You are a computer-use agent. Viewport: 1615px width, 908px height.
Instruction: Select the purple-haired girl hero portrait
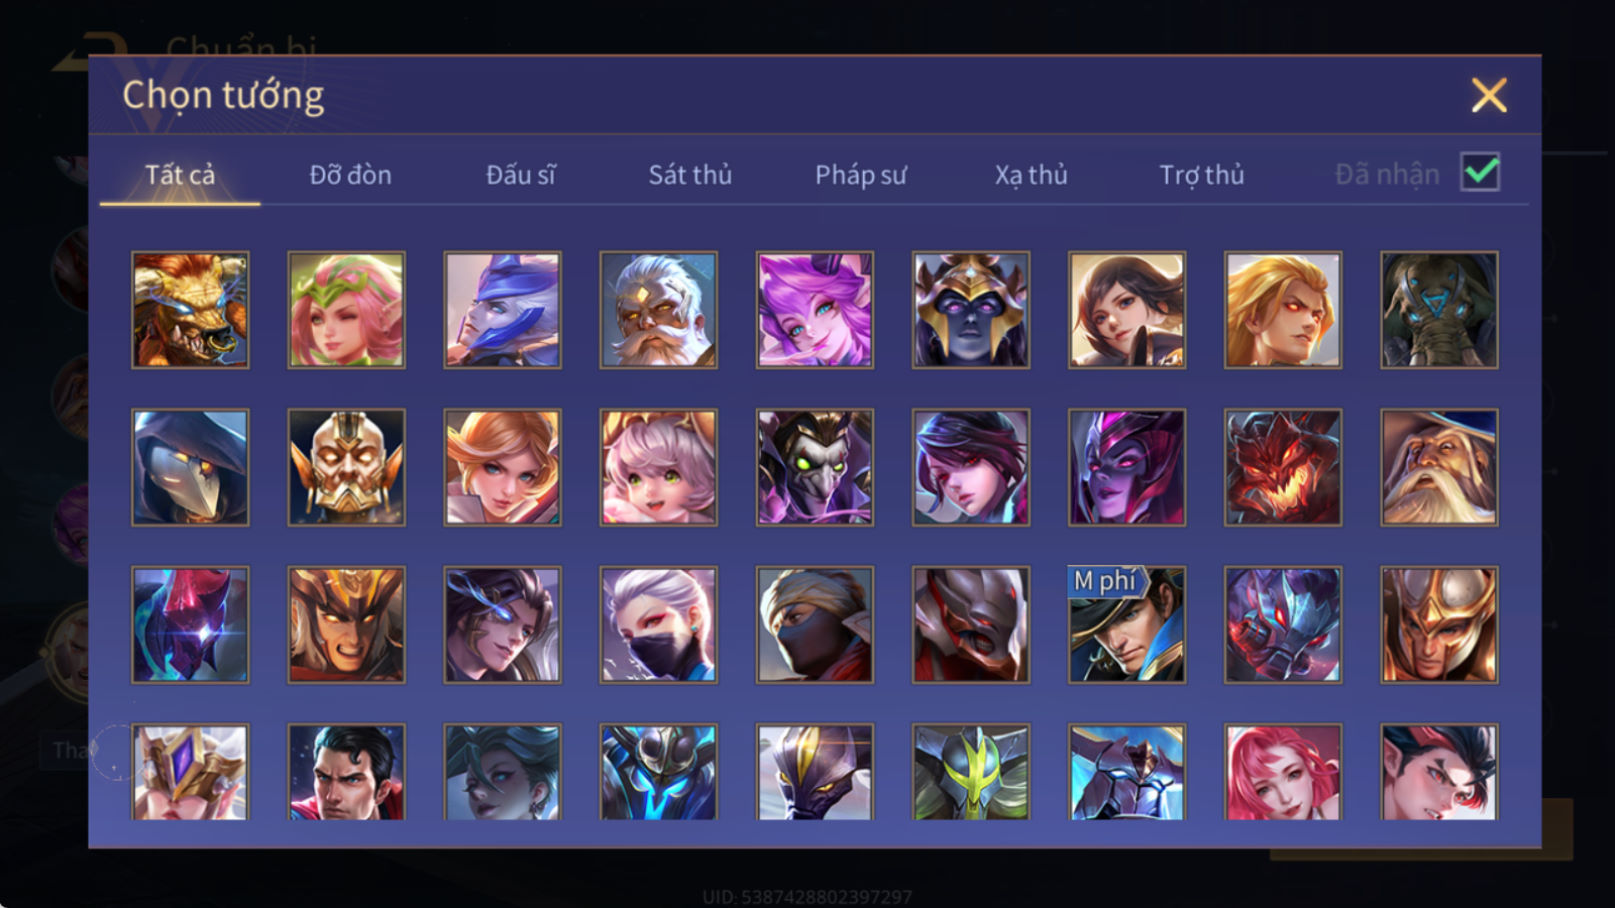click(814, 310)
